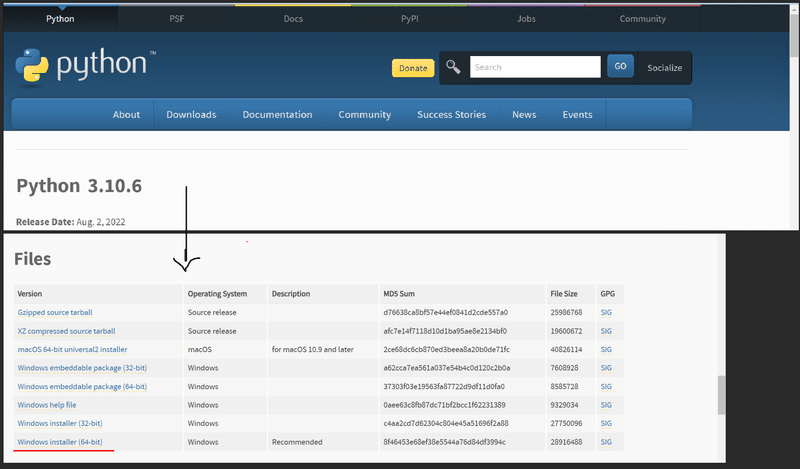The height and width of the screenshot is (469, 800).
Task: Open SIG link for Windows installer (64-bit)
Action: (606, 442)
